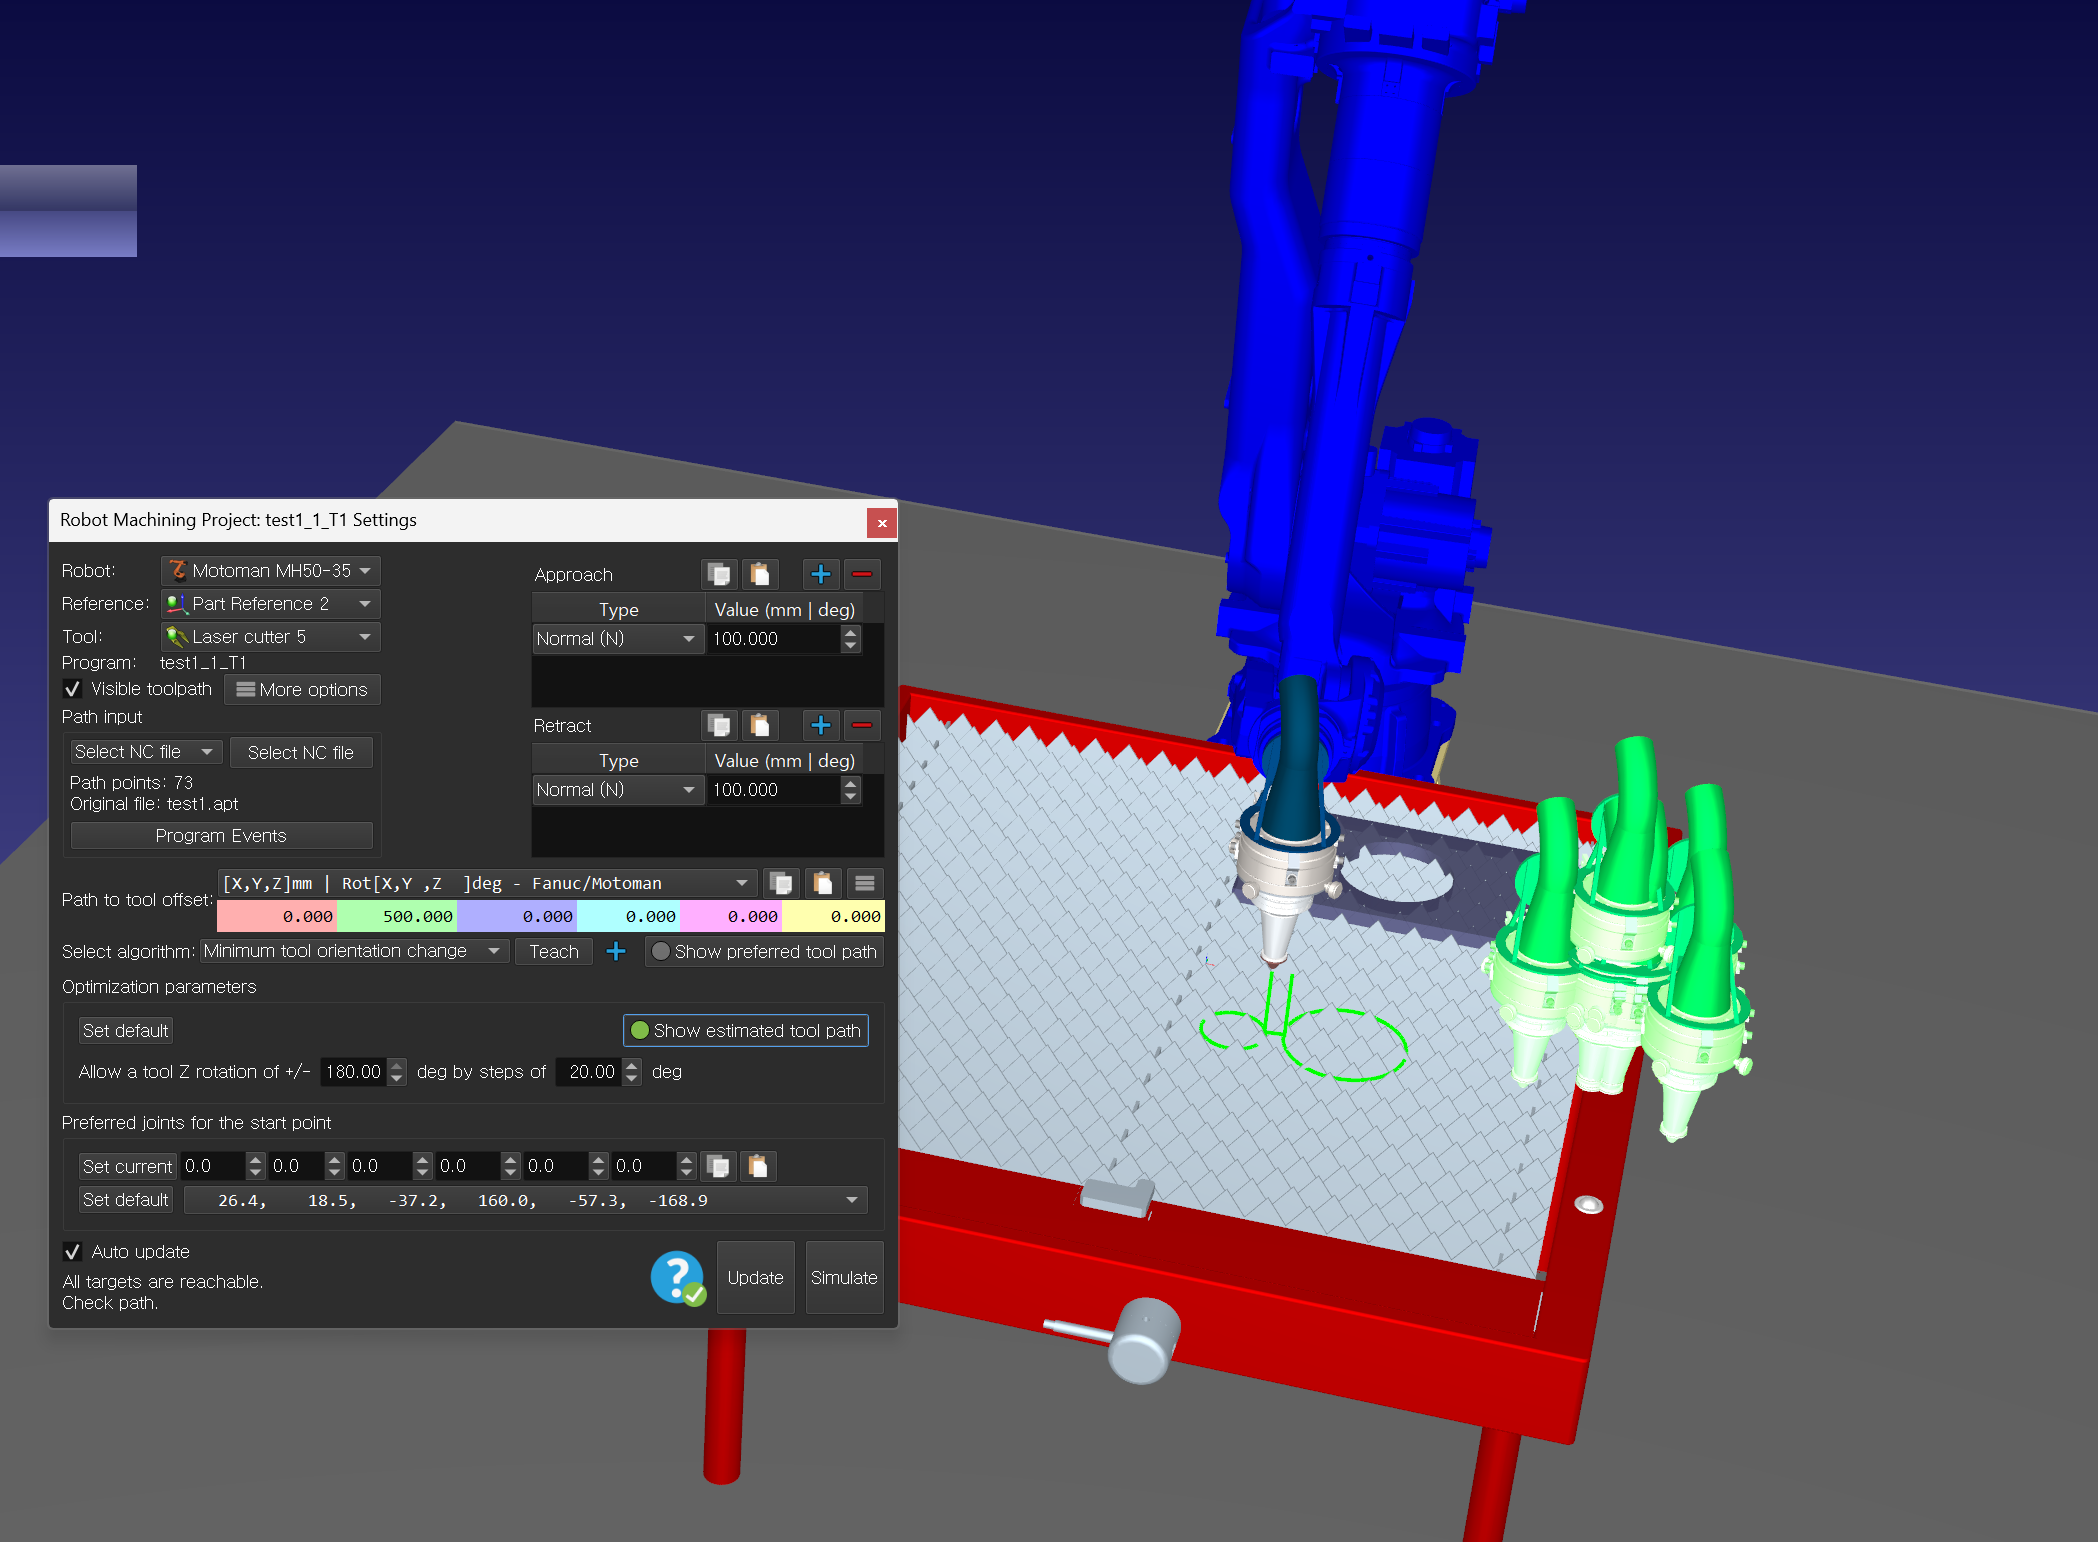Image resolution: width=2098 pixels, height=1542 pixels.
Task: Uncheck the Visible toolpath checkbox
Action: coord(73,689)
